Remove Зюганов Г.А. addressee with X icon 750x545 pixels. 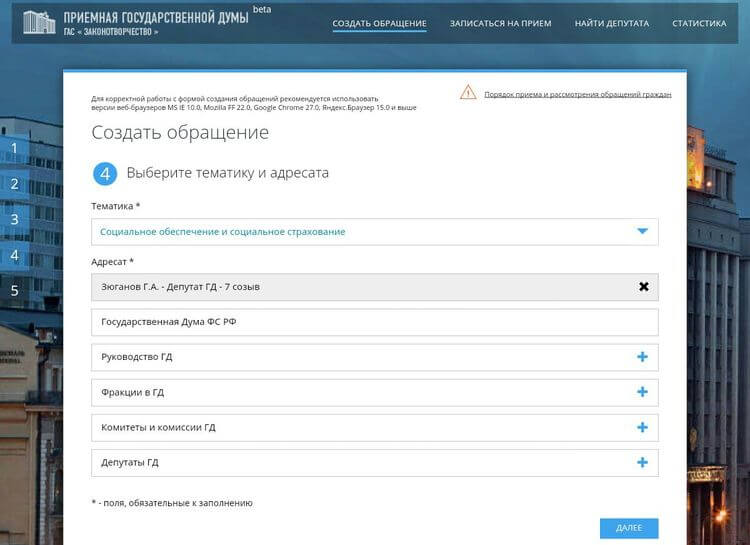click(x=644, y=287)
